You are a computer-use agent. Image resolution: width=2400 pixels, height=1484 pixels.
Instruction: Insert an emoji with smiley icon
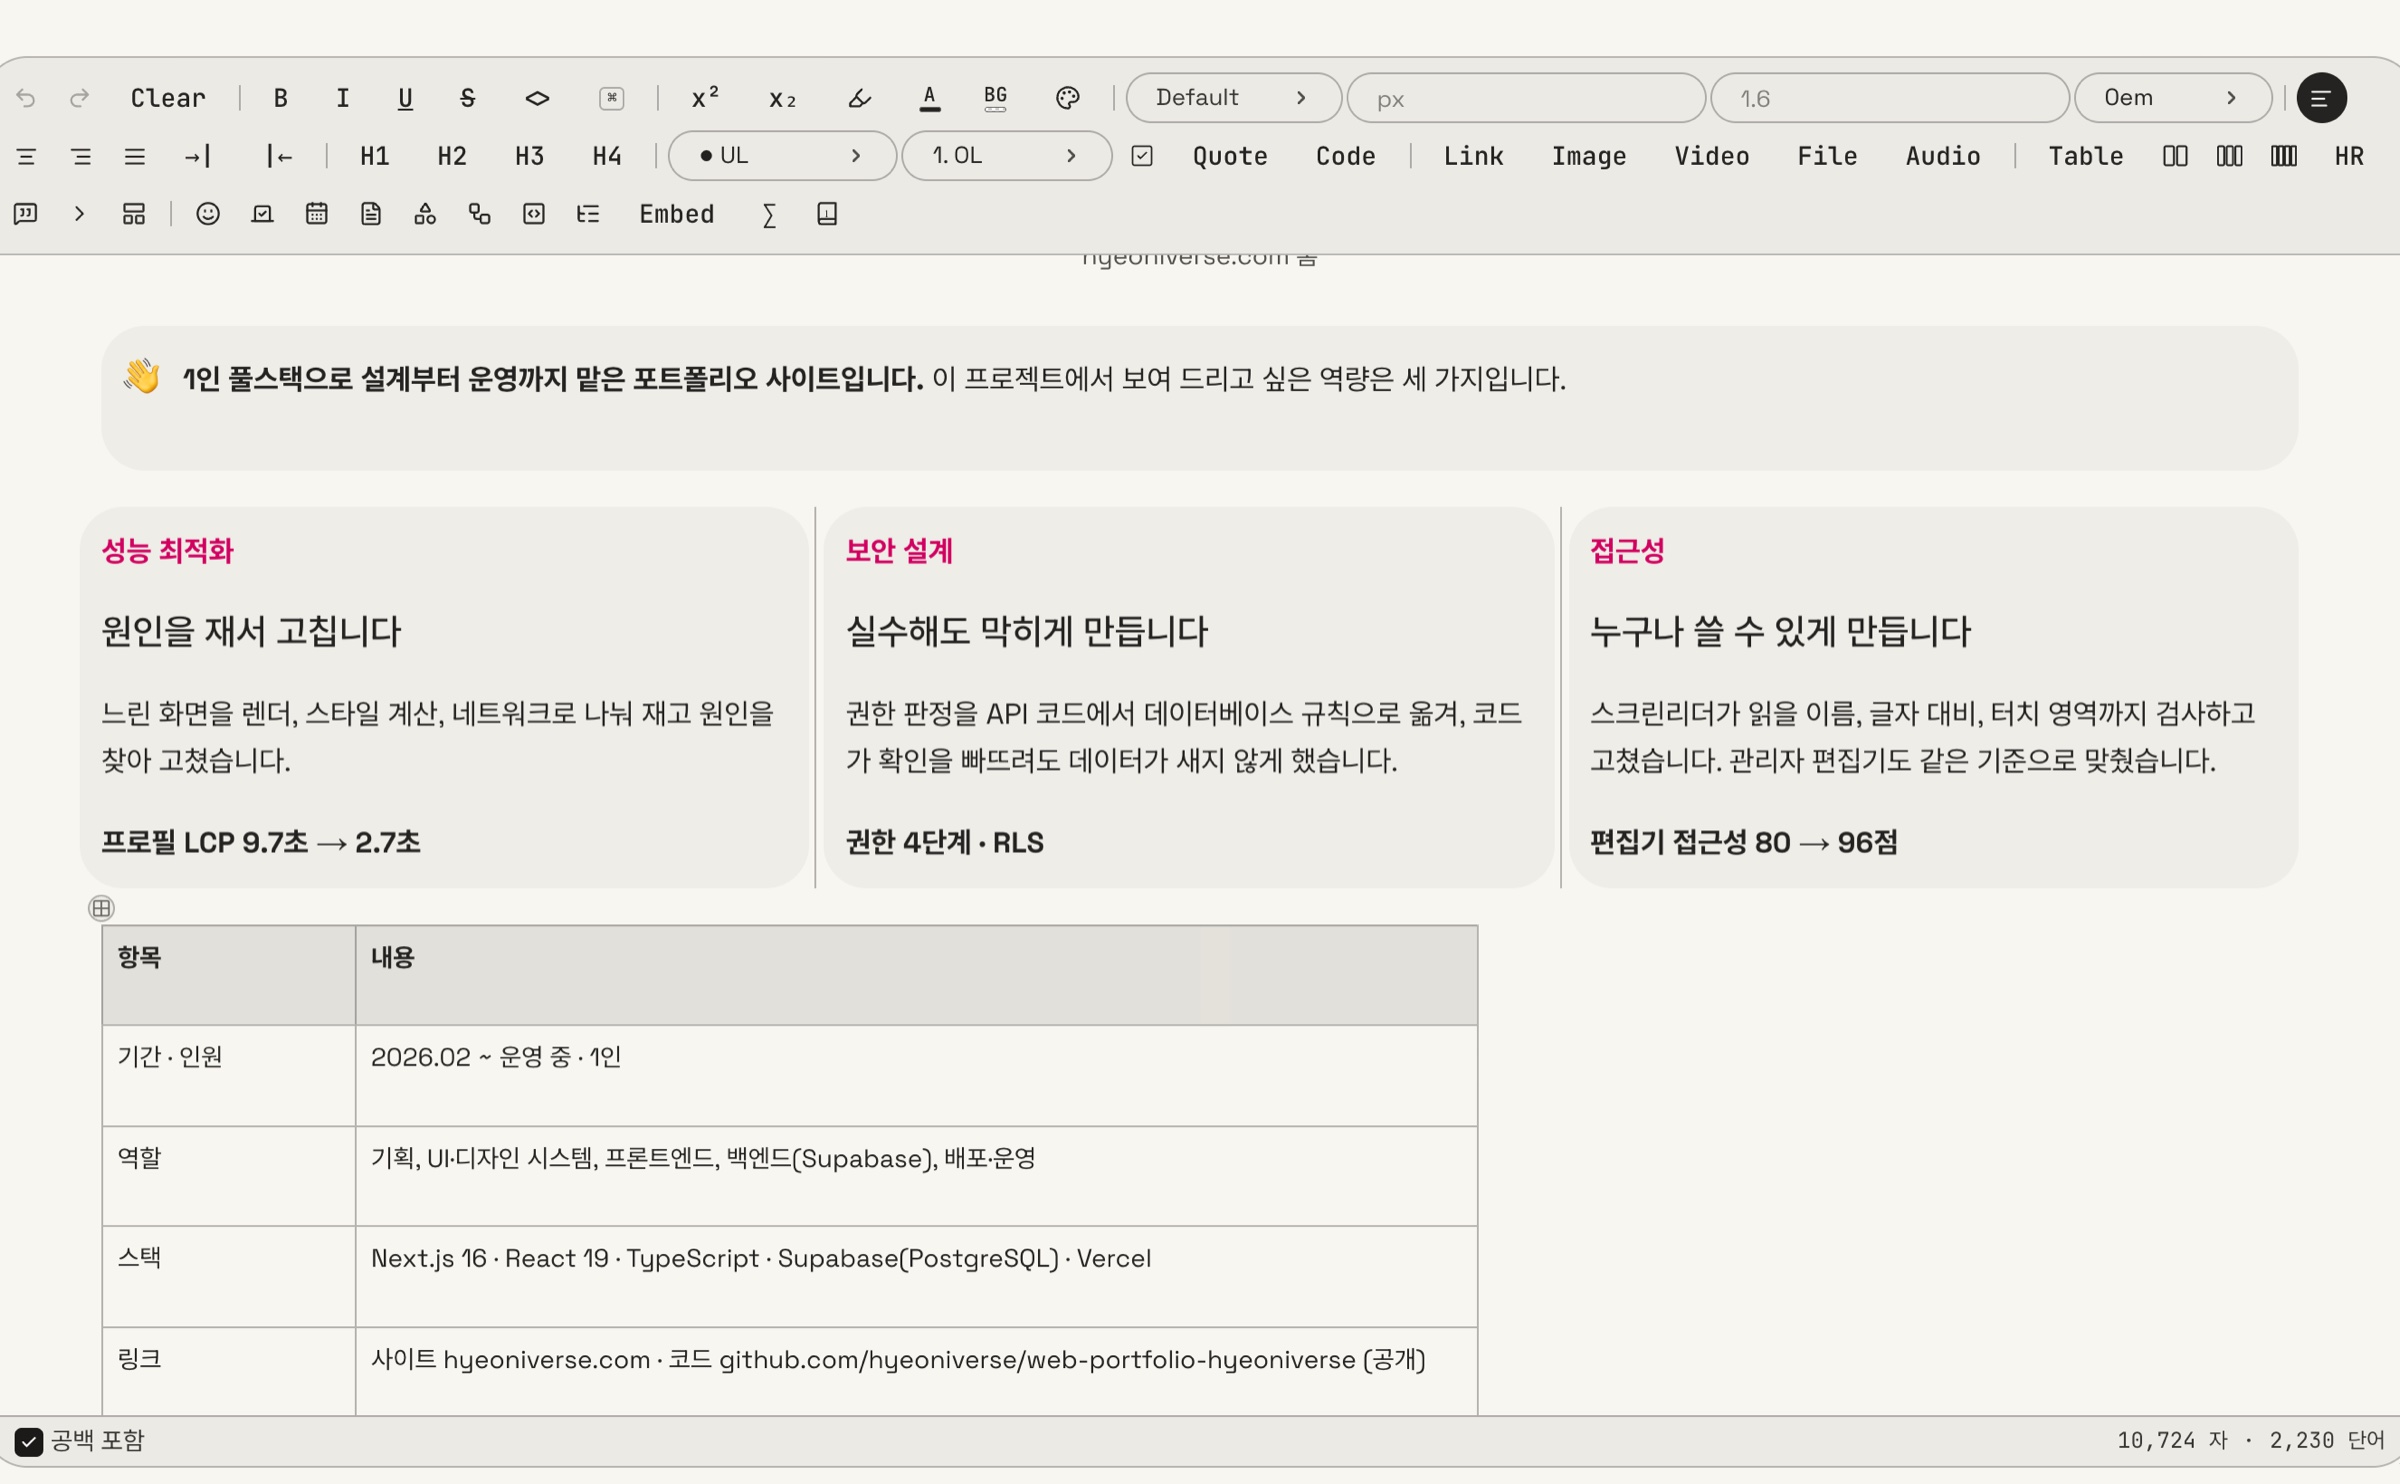[x=208, y=214]
